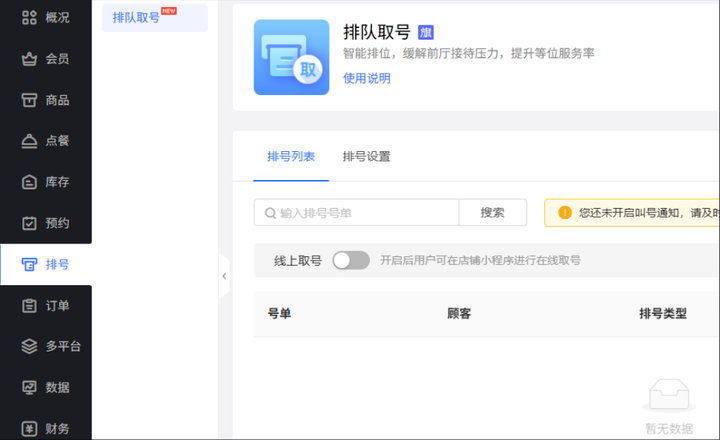
Task: Open the 使用说明 usage instructions link
Action: (367, 78)
